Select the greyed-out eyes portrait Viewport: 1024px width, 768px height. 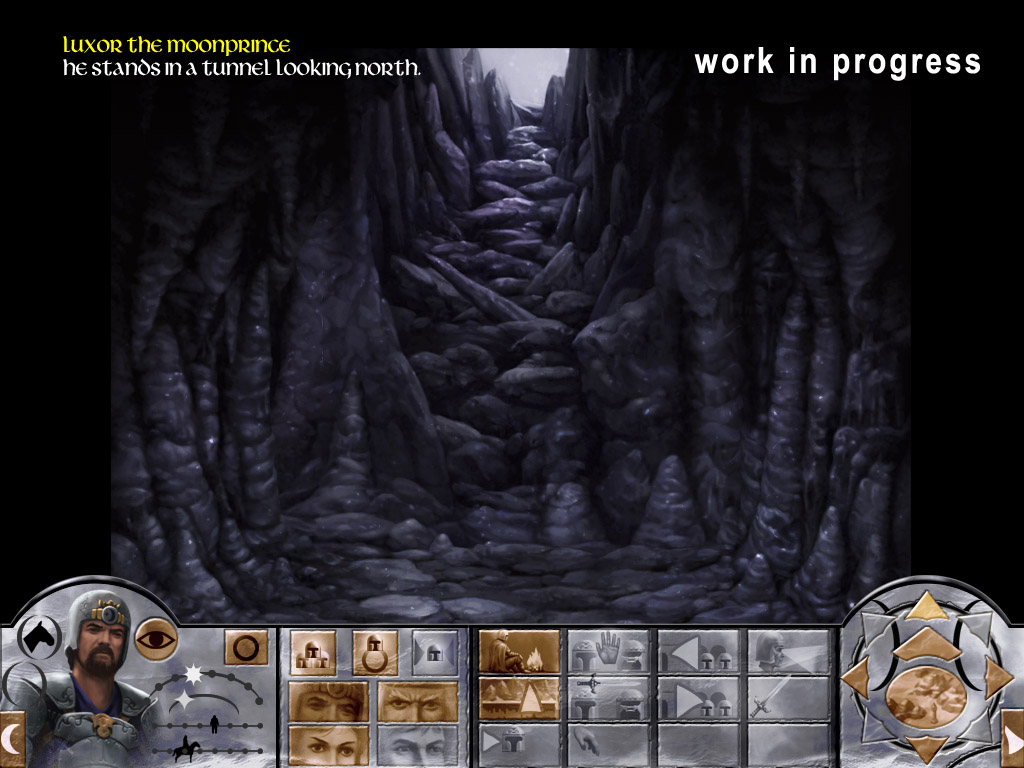click(417, 746)
